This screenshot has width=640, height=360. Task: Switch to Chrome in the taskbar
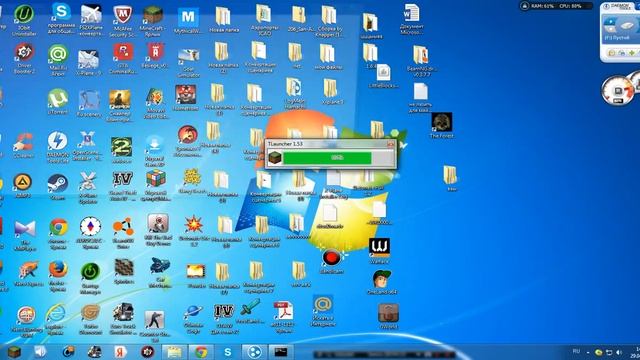click(x=200, y=352)
